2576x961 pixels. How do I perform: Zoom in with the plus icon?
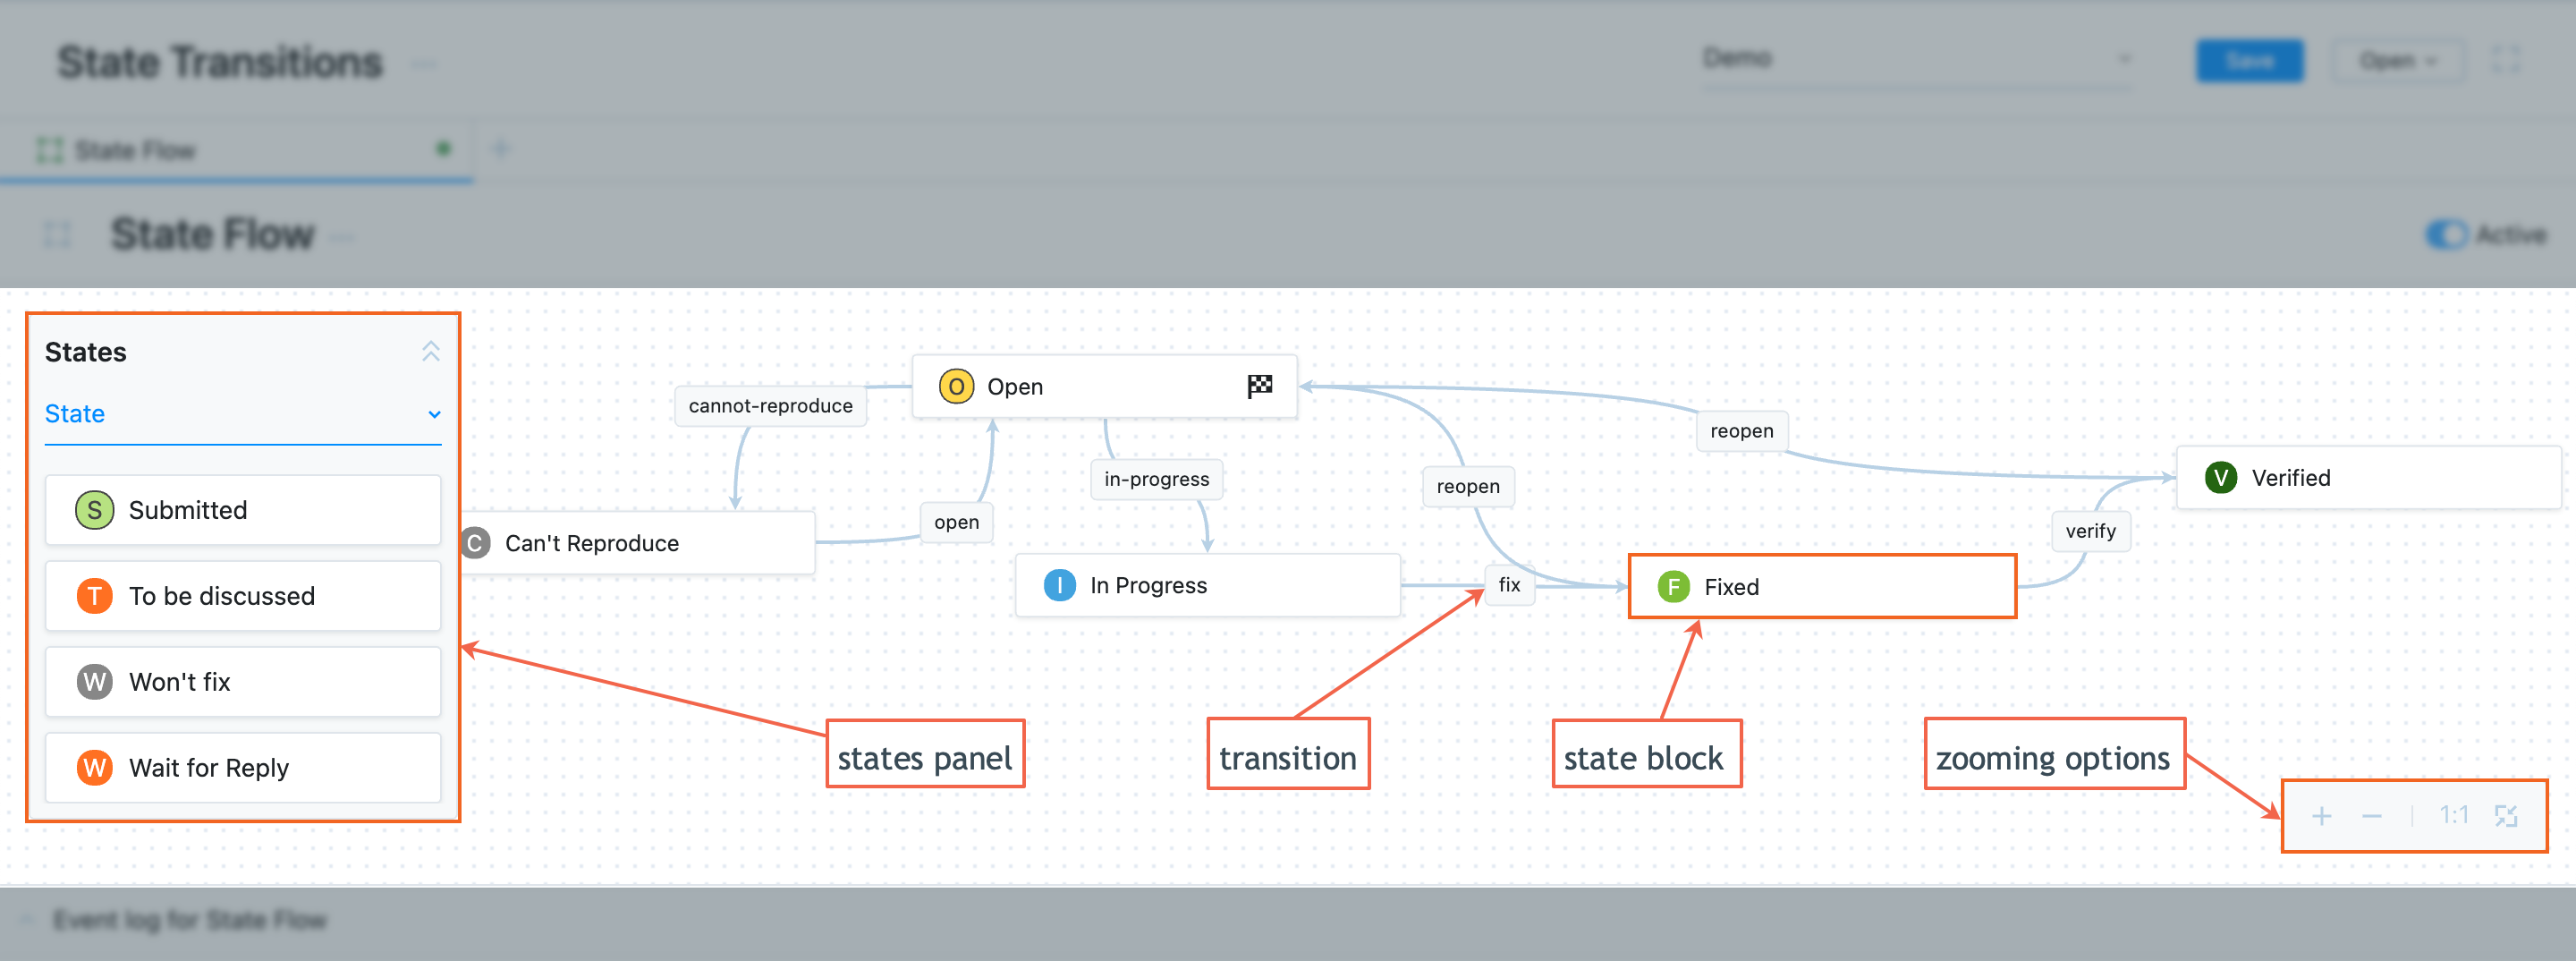pos(2321,816)
